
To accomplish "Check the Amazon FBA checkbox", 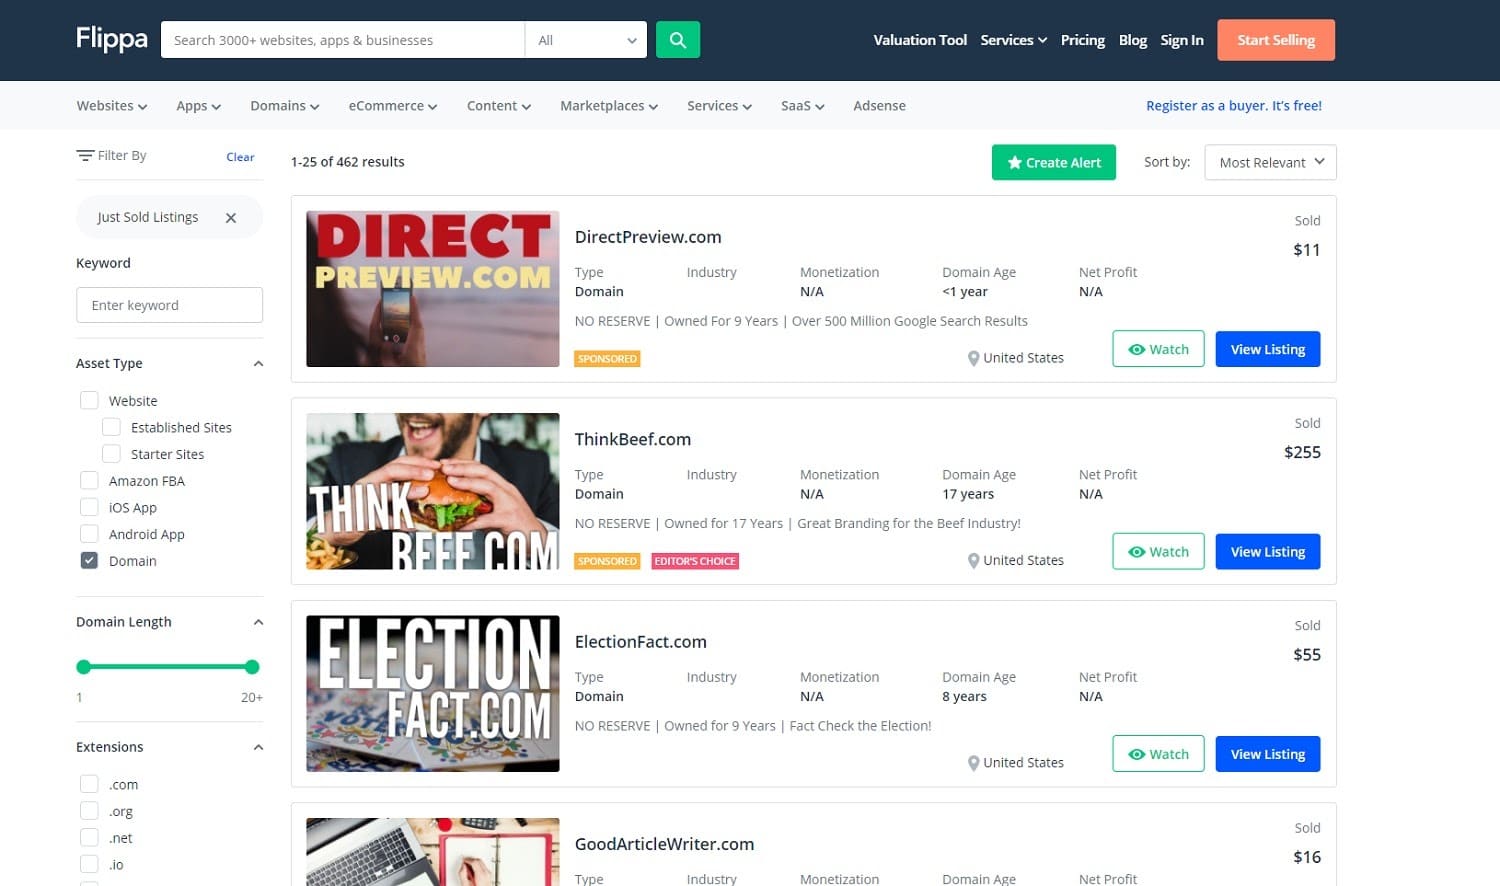I will click(x=89, y=481).
